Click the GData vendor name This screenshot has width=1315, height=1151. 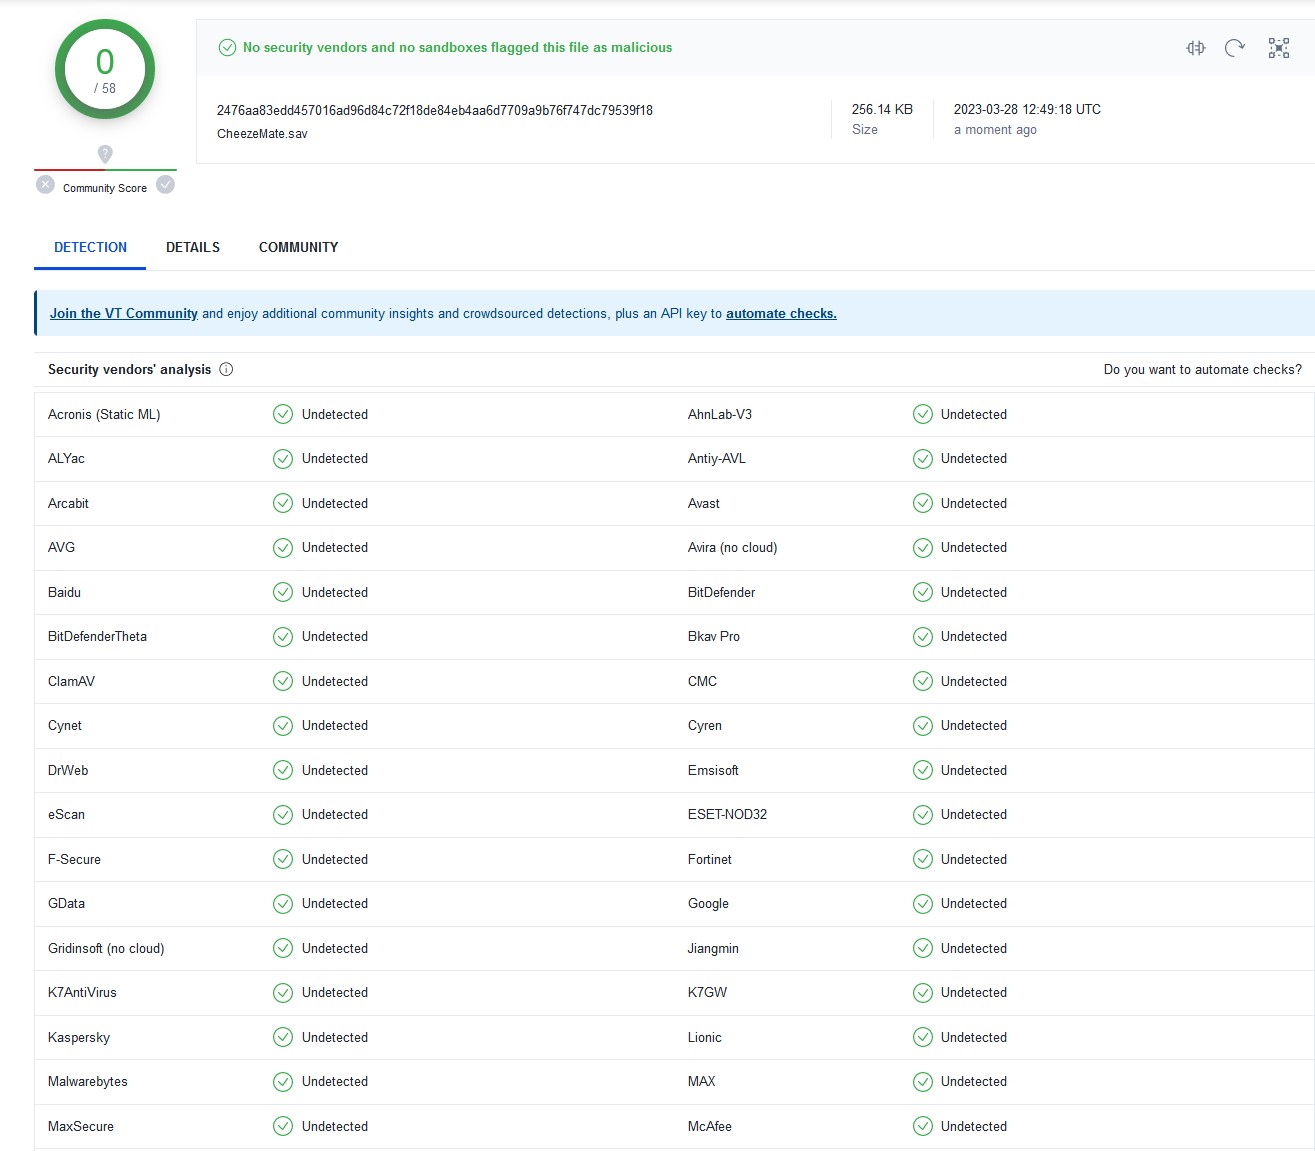pos(66,904)
